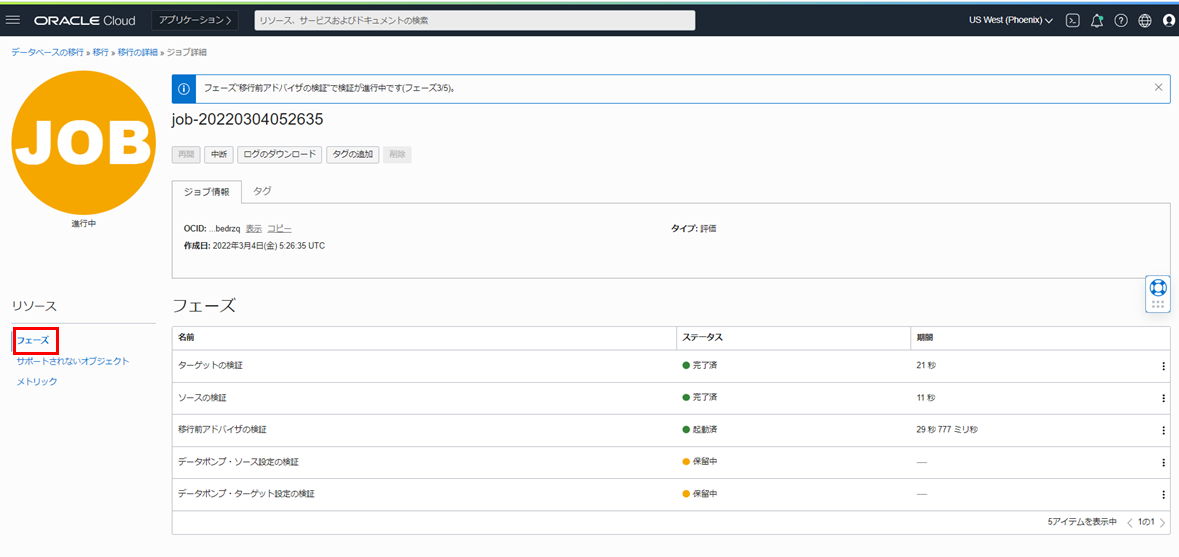The height and width of the screenshot is (557, 1179).
Task: Click the help question mark icon
Action: (1121, 20)
